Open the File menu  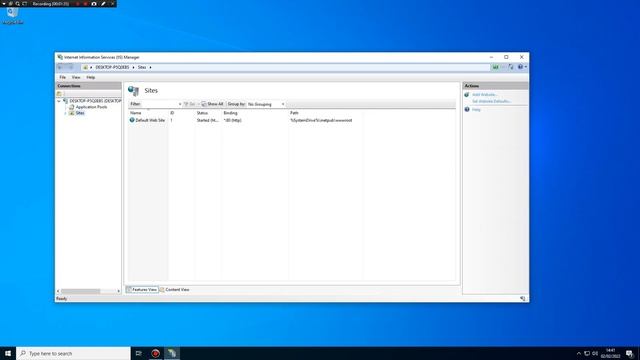(x=62, y=77)
